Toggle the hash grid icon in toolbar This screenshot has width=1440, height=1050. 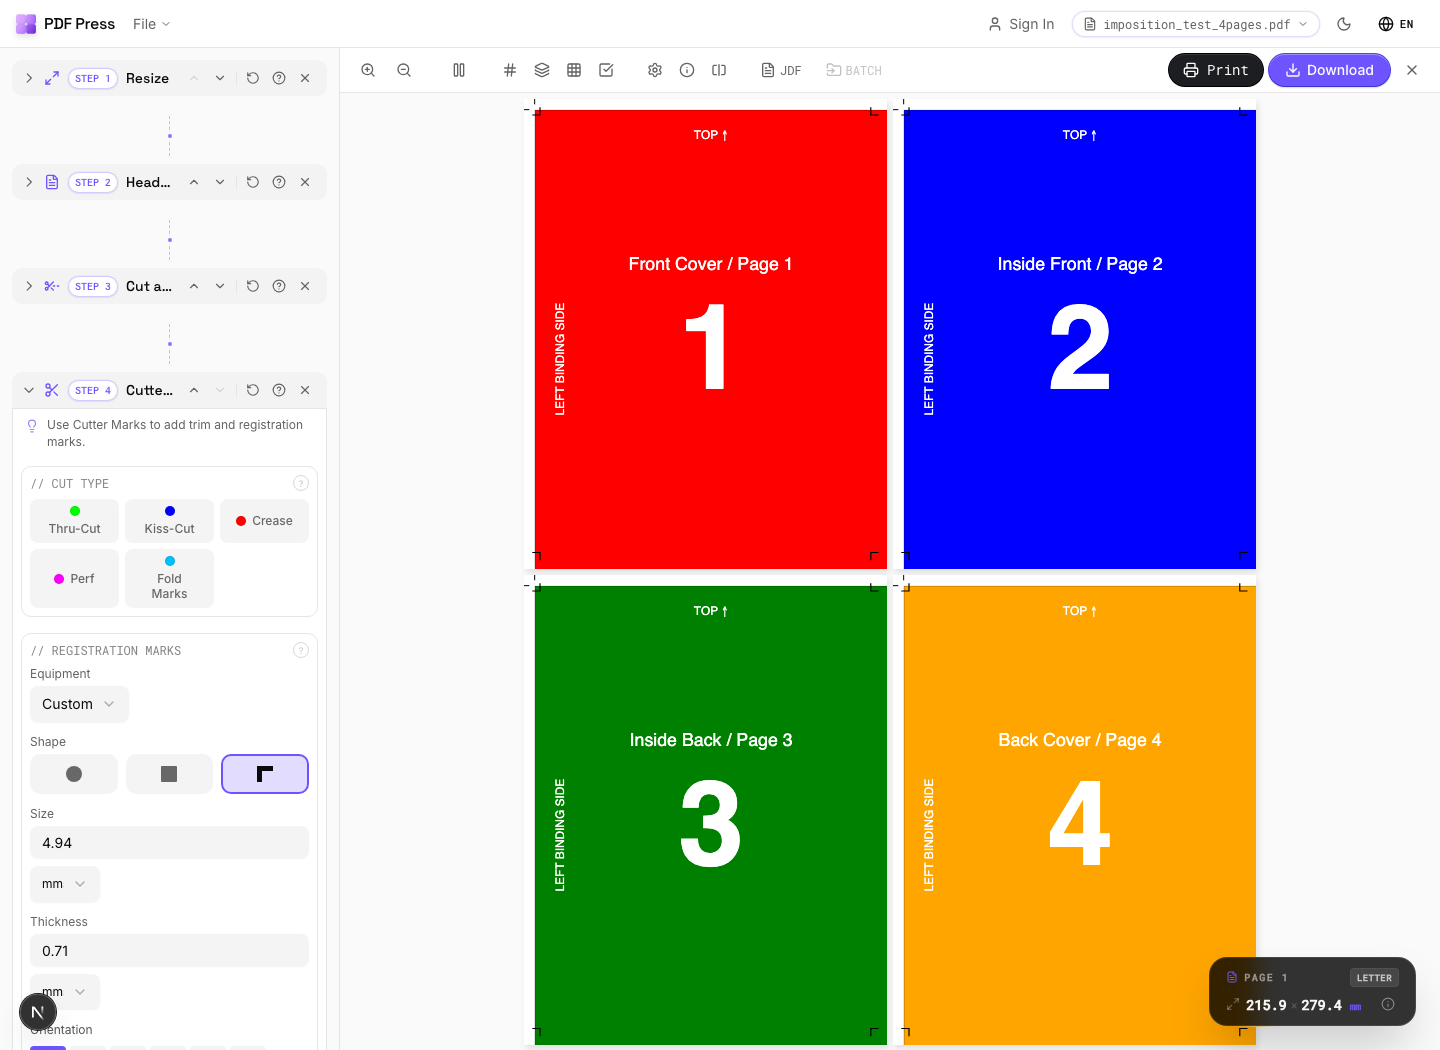click(510, 70)
